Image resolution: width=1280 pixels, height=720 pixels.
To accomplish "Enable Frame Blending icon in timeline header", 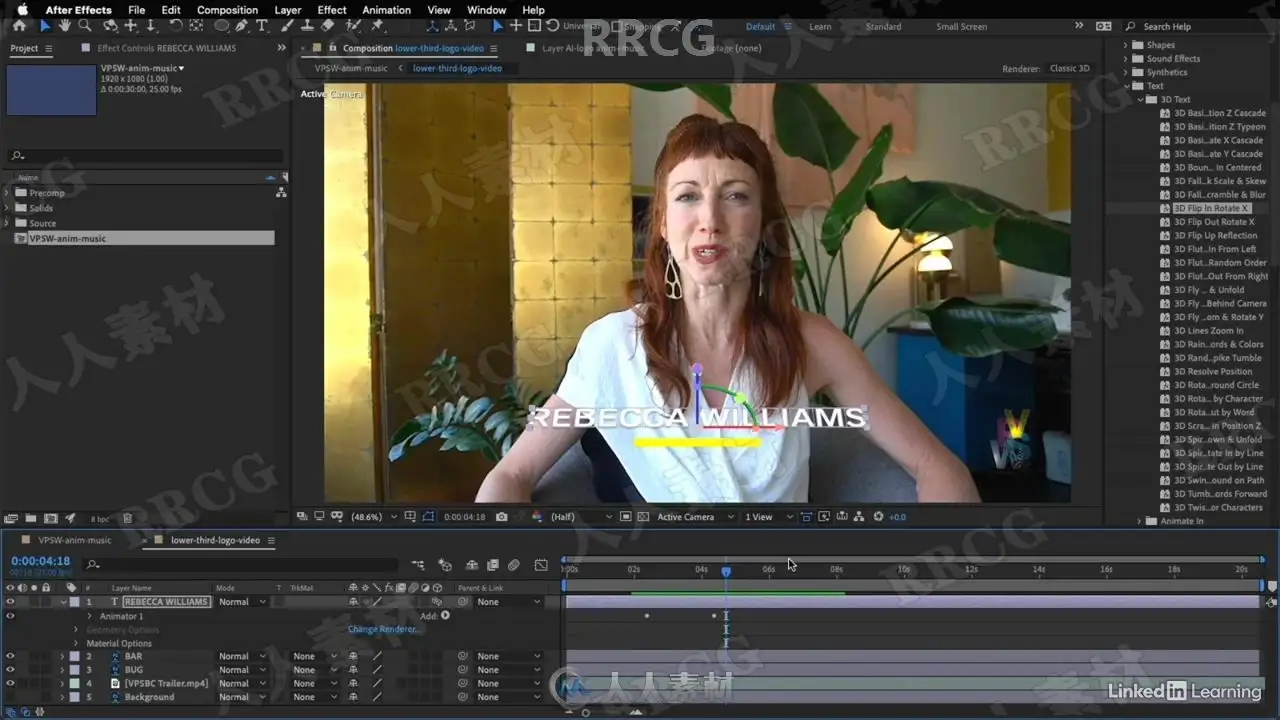I will [x=492, y=565].
